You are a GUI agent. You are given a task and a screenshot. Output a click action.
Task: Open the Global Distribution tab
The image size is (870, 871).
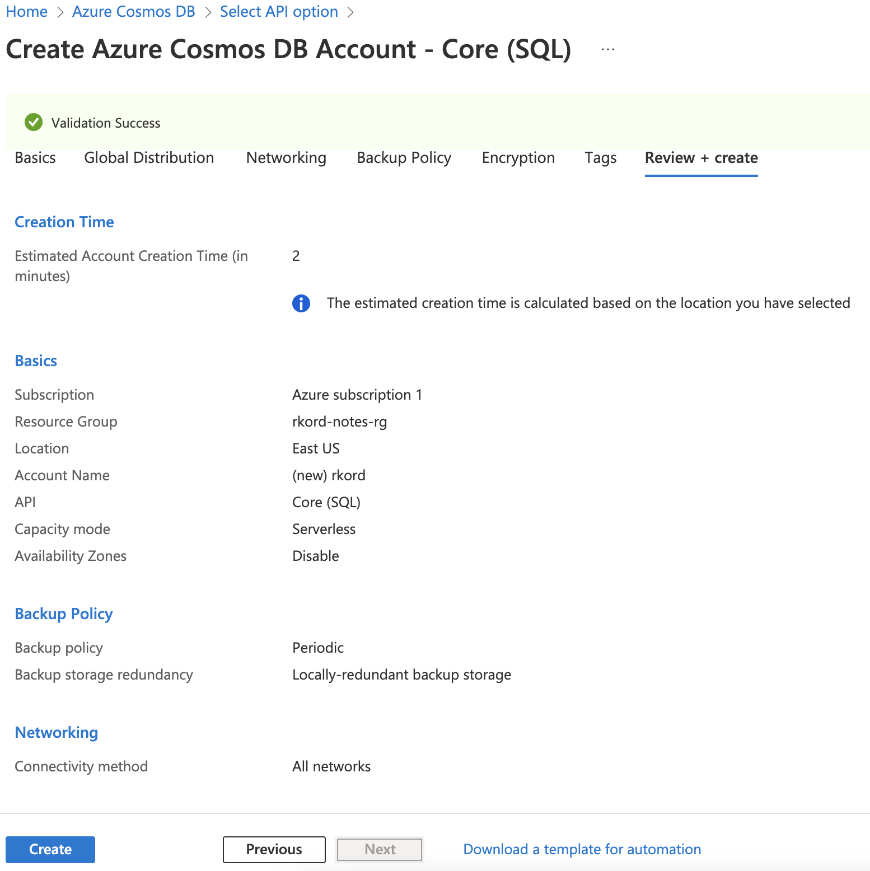(x=149, y=158)
